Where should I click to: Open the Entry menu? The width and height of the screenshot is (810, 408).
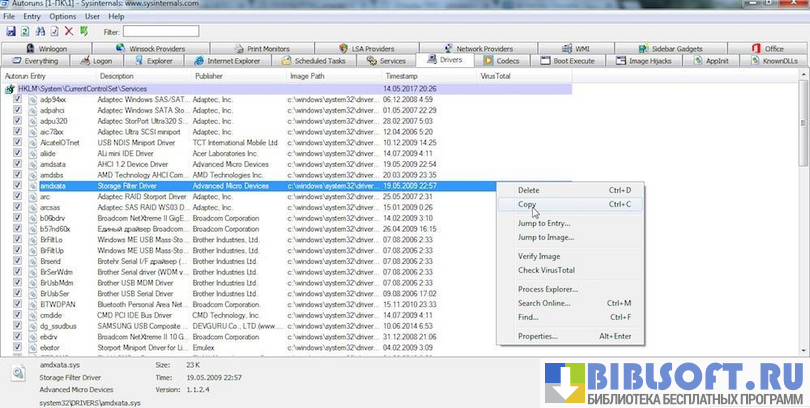click(x=32, y=17)
